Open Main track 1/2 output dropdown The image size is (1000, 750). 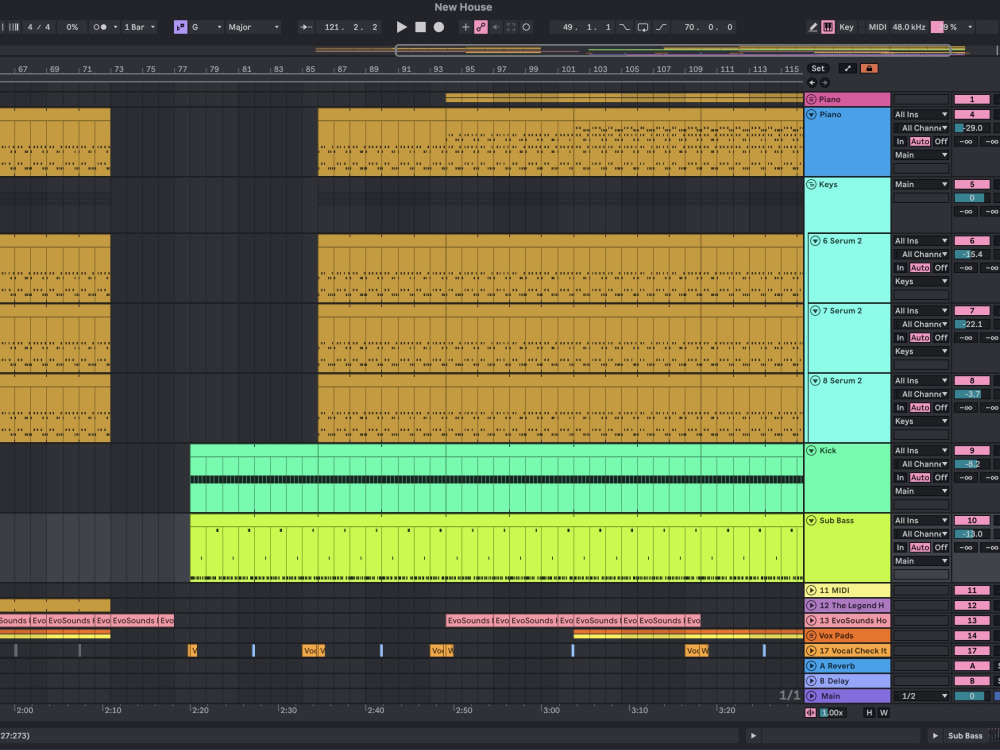pos(921,696)
